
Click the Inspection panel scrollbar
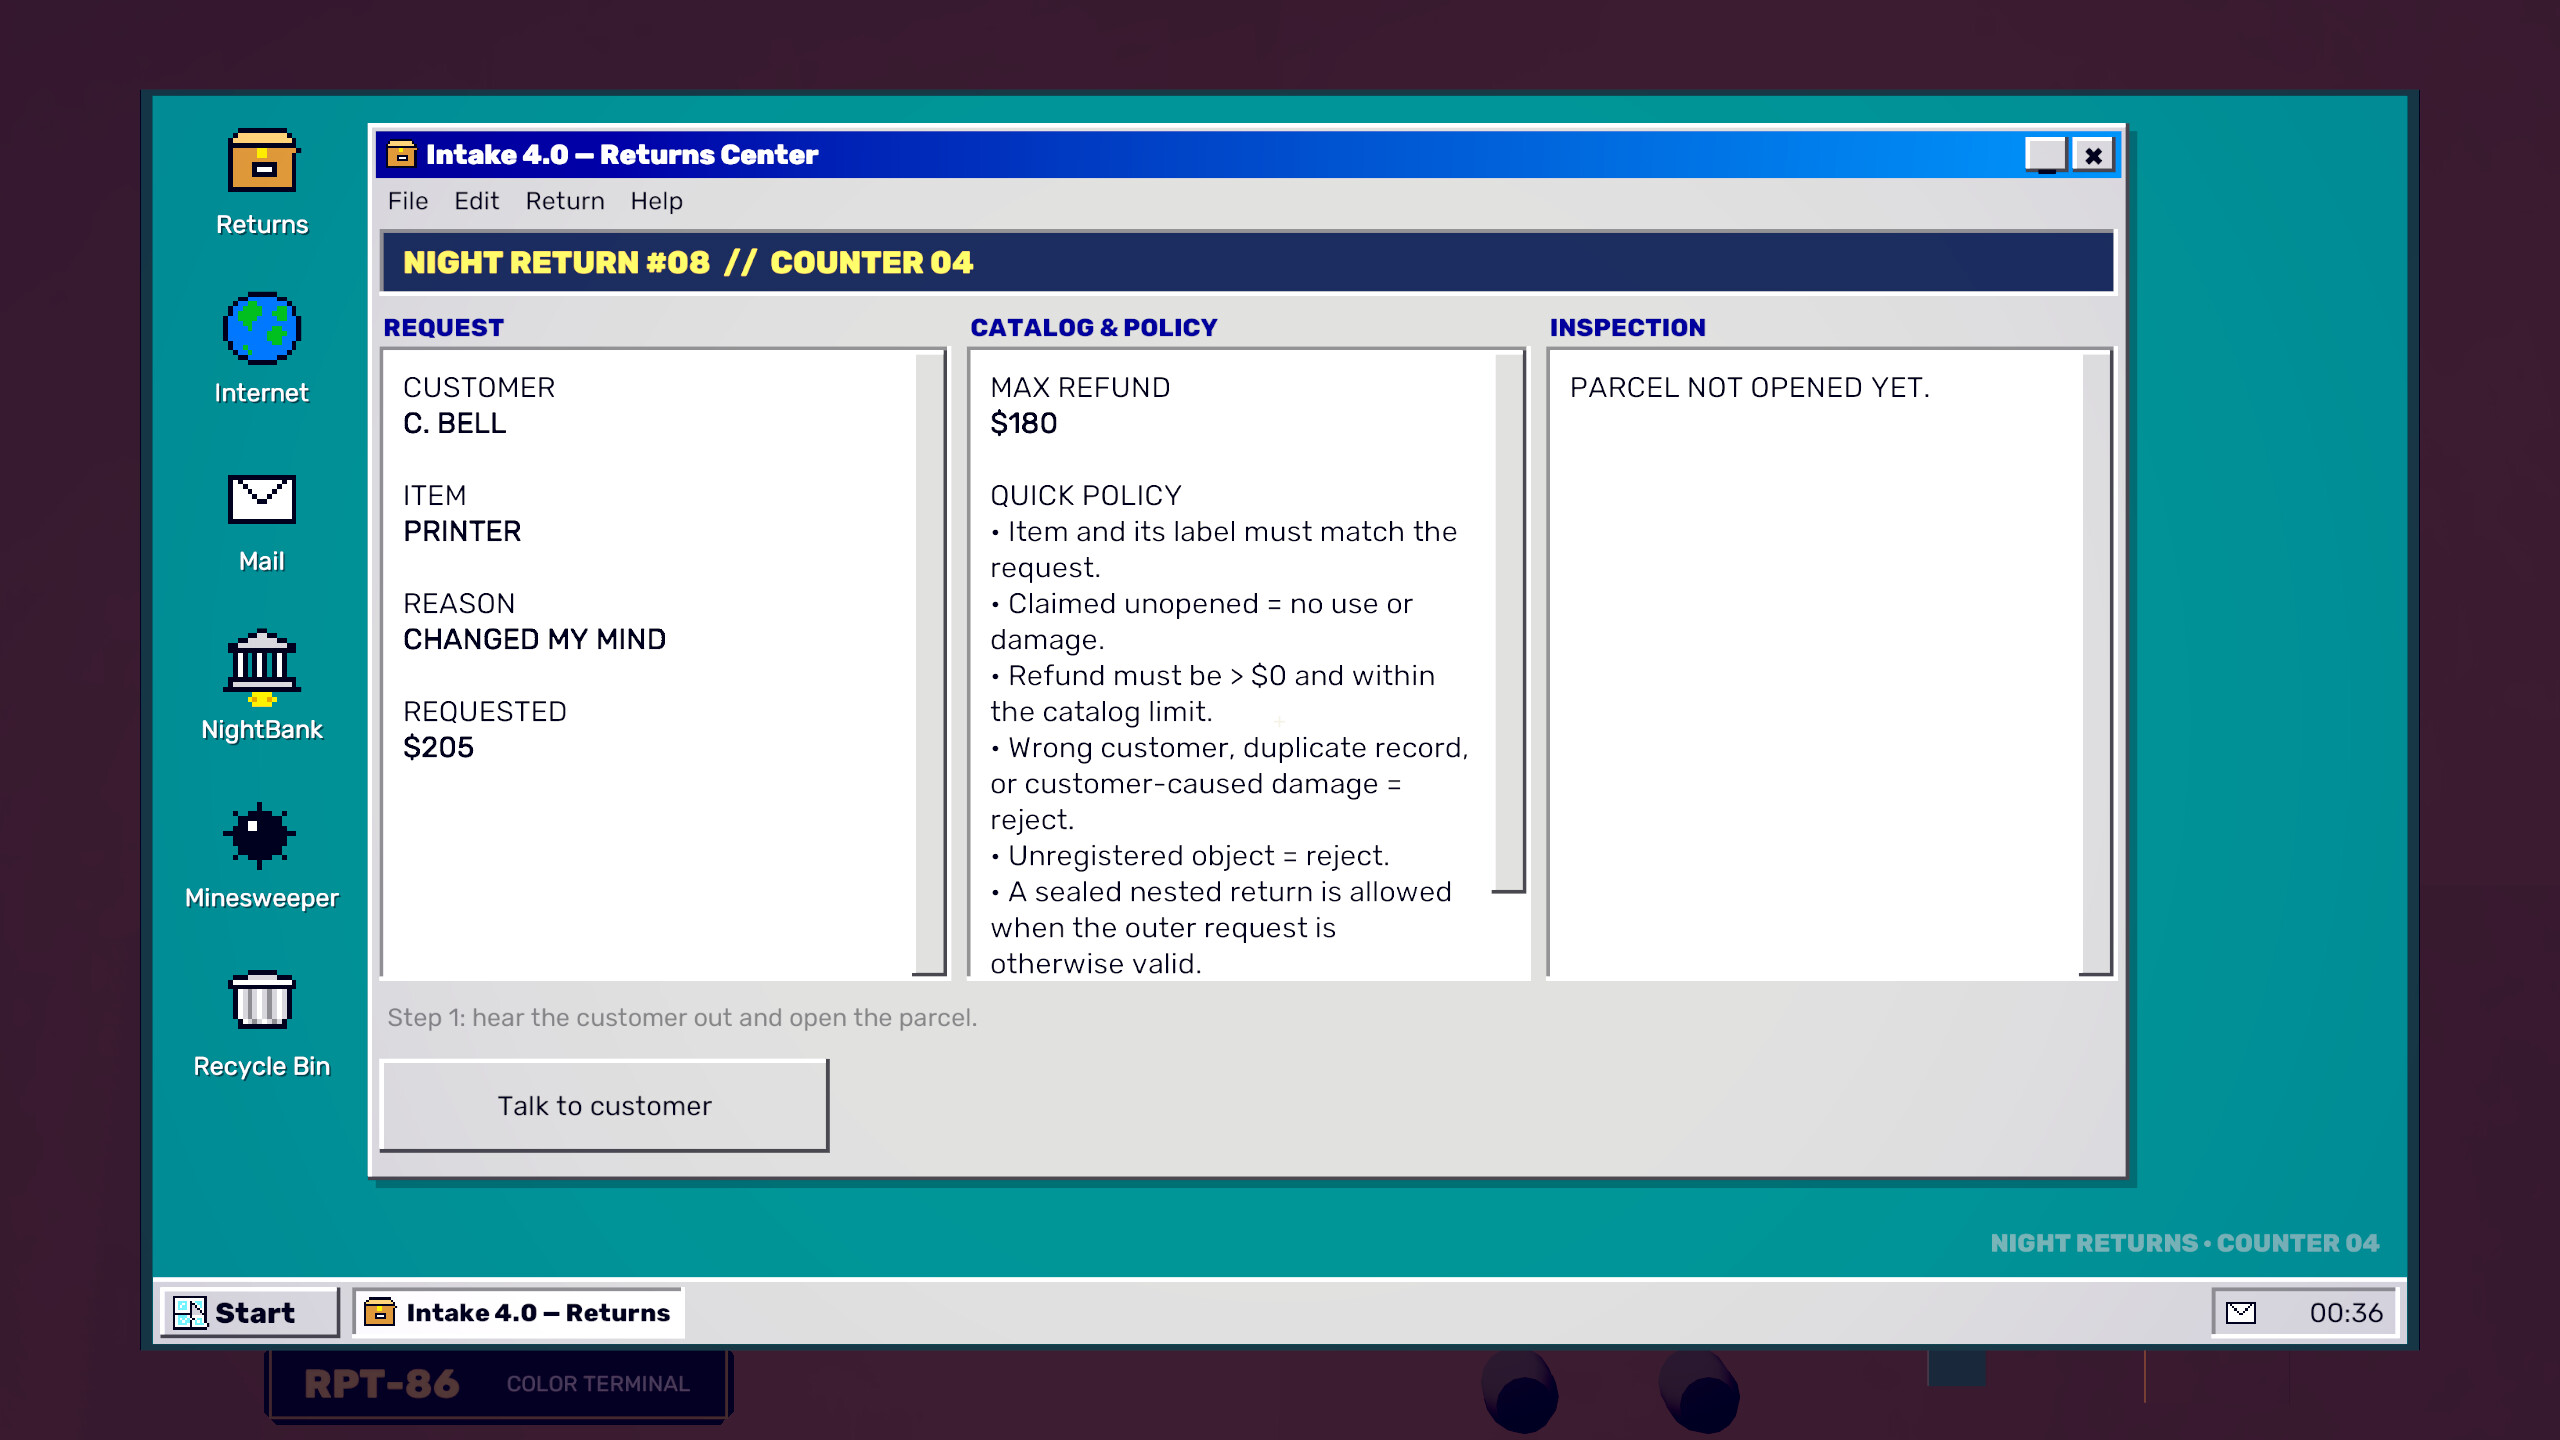click(2095, 662)
